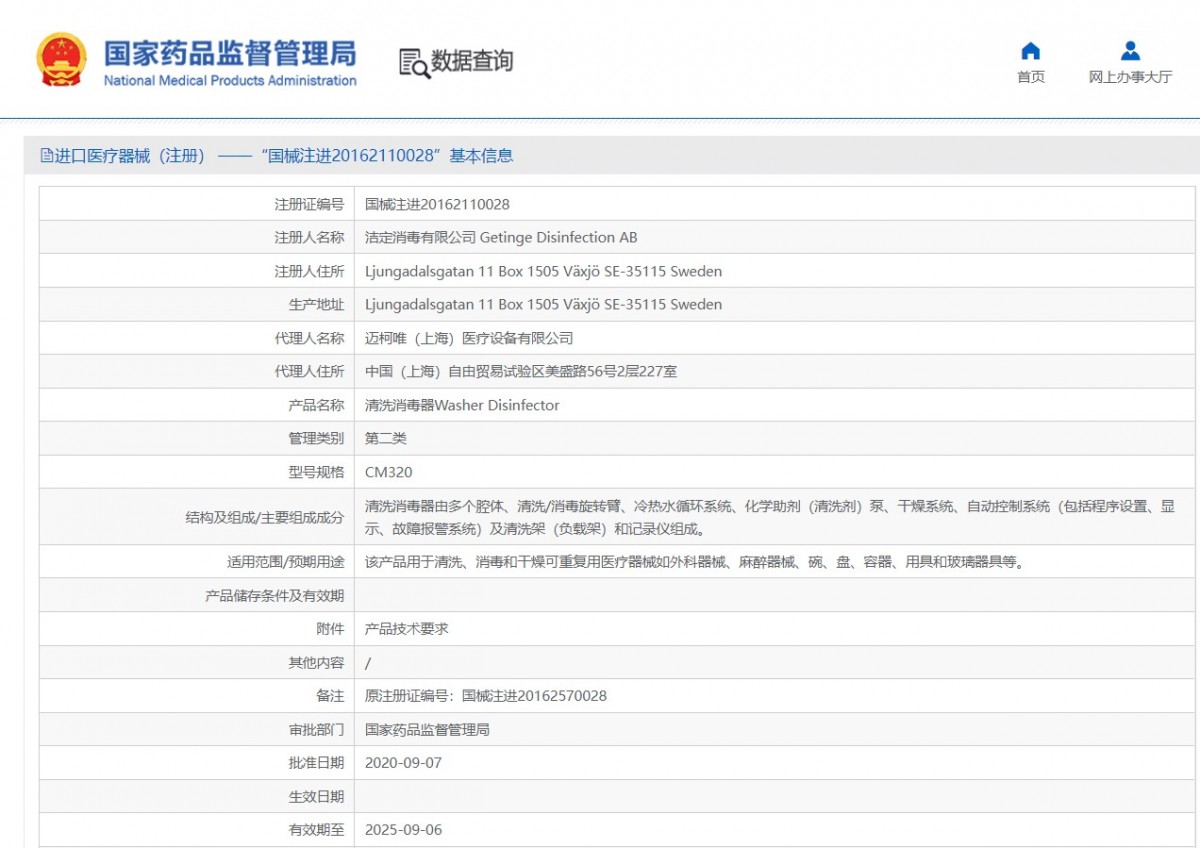The height and width of the screenshot is (848, 1200).
Task: Select registration number 国械注进20162110028 value
Action: (437, 204)
